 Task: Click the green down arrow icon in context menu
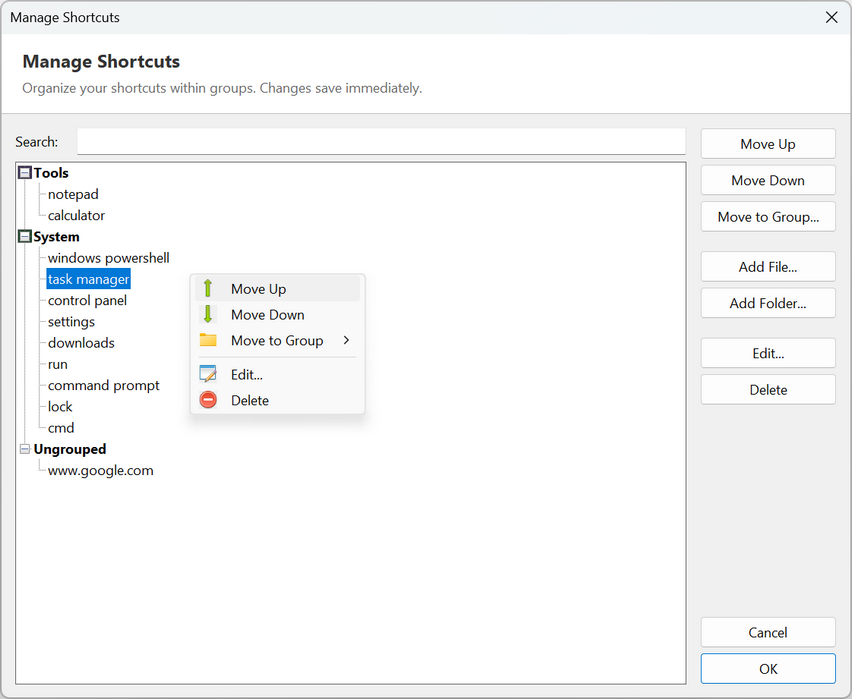click(208, 314)
